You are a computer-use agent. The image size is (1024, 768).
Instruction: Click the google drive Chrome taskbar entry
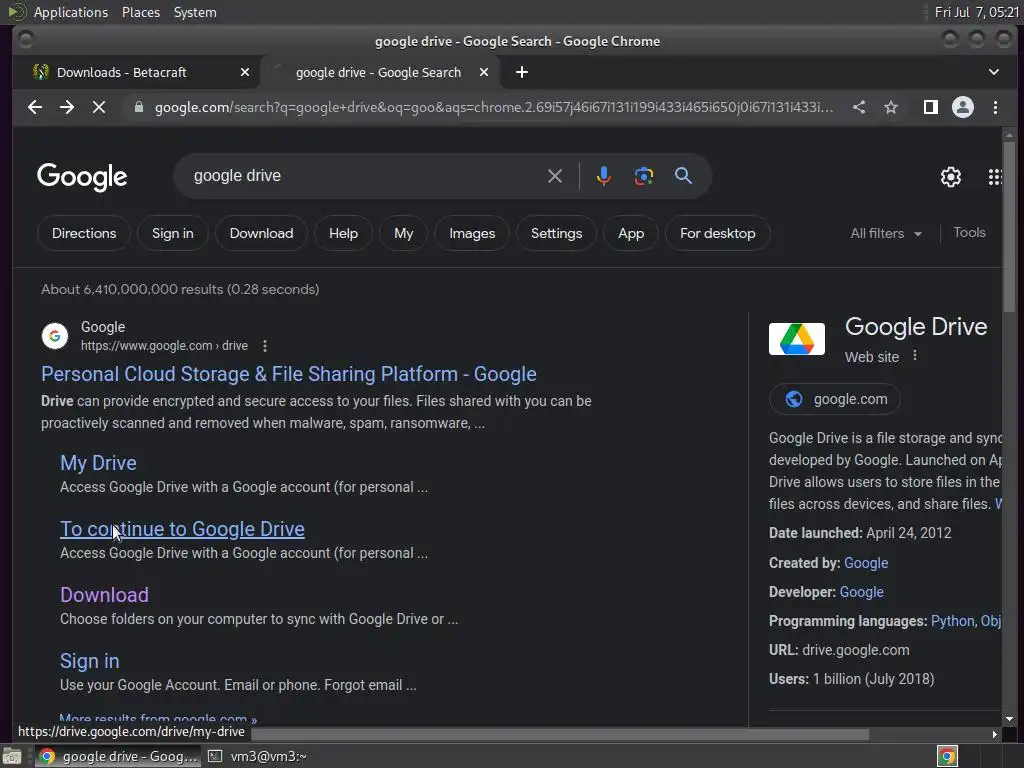pos(118,756)
